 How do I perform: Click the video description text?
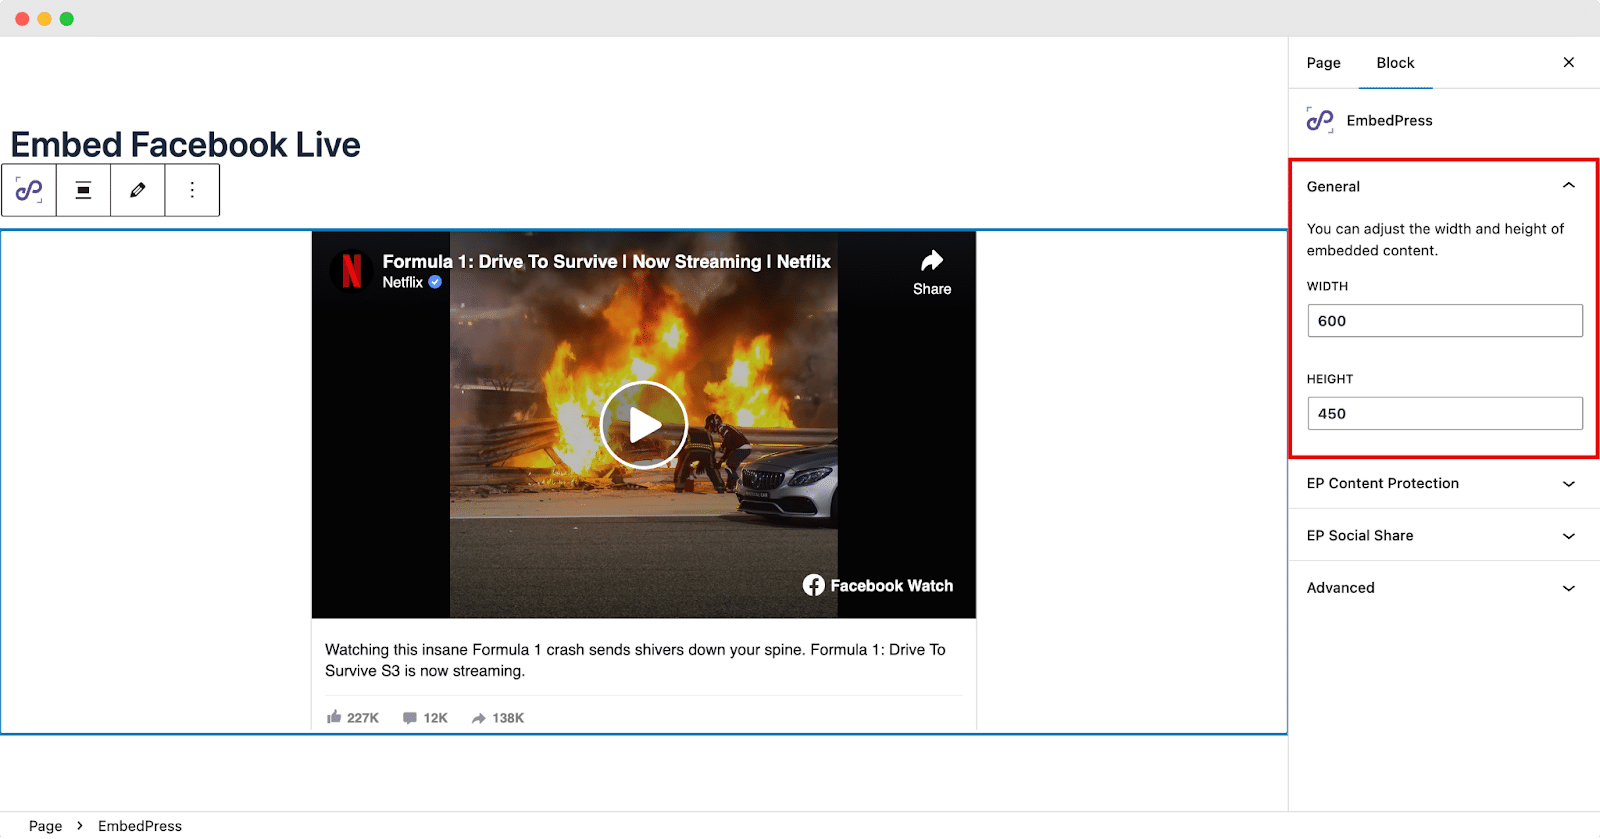click(x=635, y=660)
